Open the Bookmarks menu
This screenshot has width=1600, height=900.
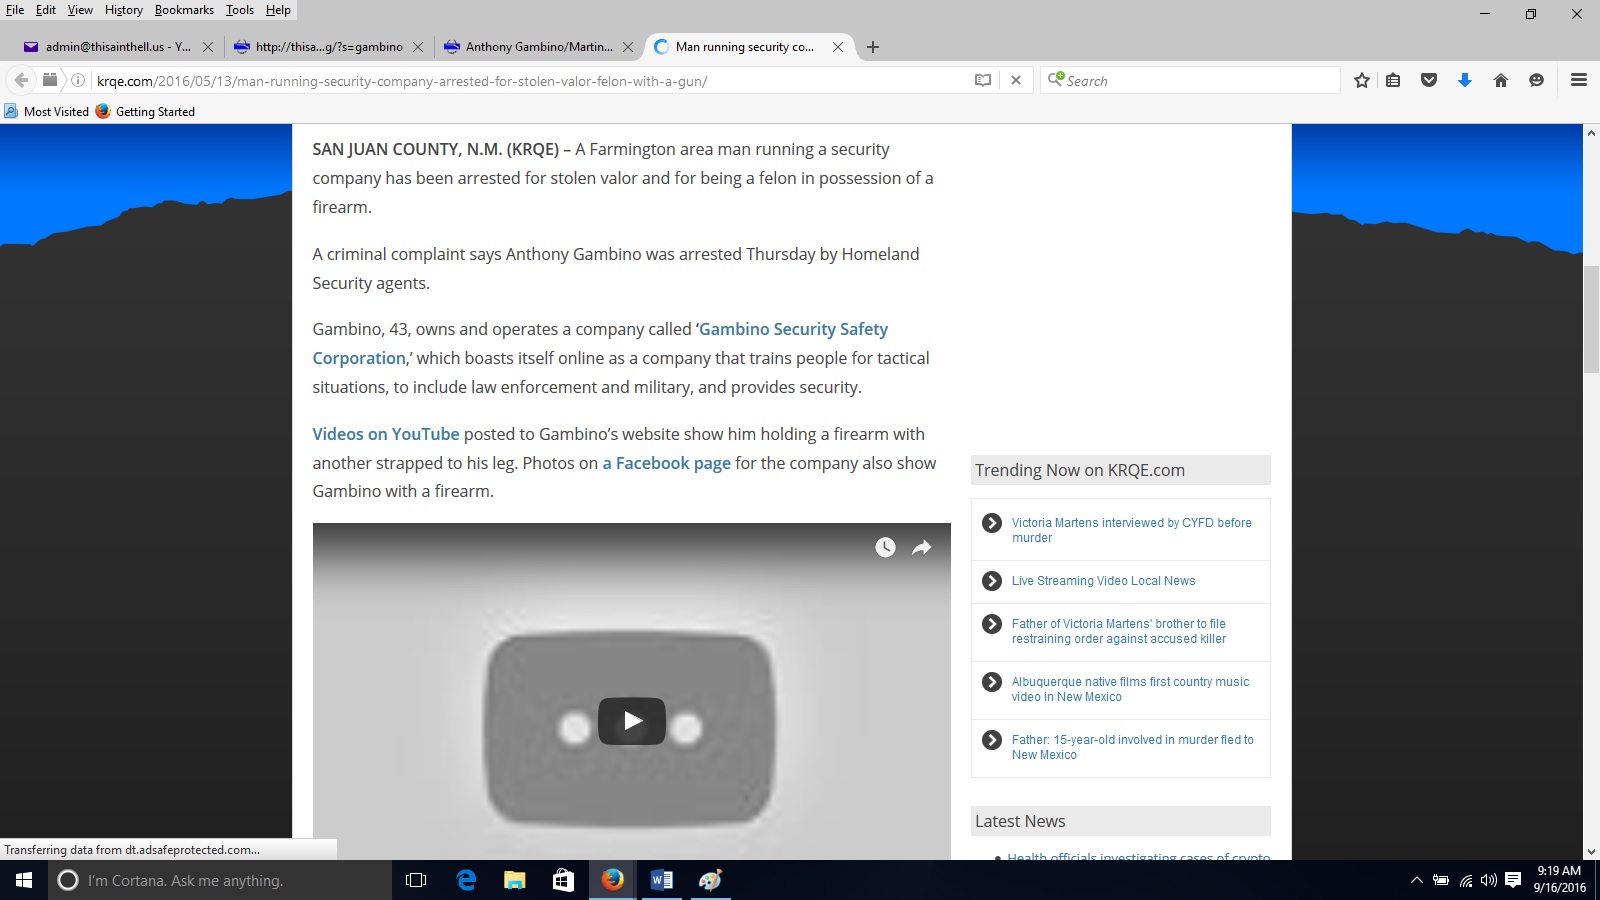pos(184,10)
